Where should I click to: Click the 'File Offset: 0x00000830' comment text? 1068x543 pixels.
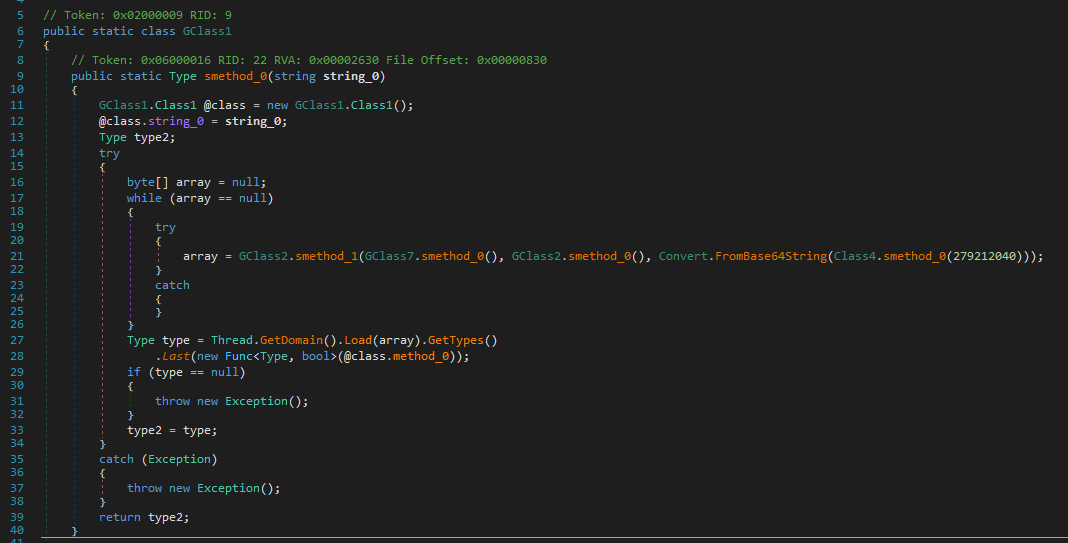pyautogui.click(x=467, y=60)
